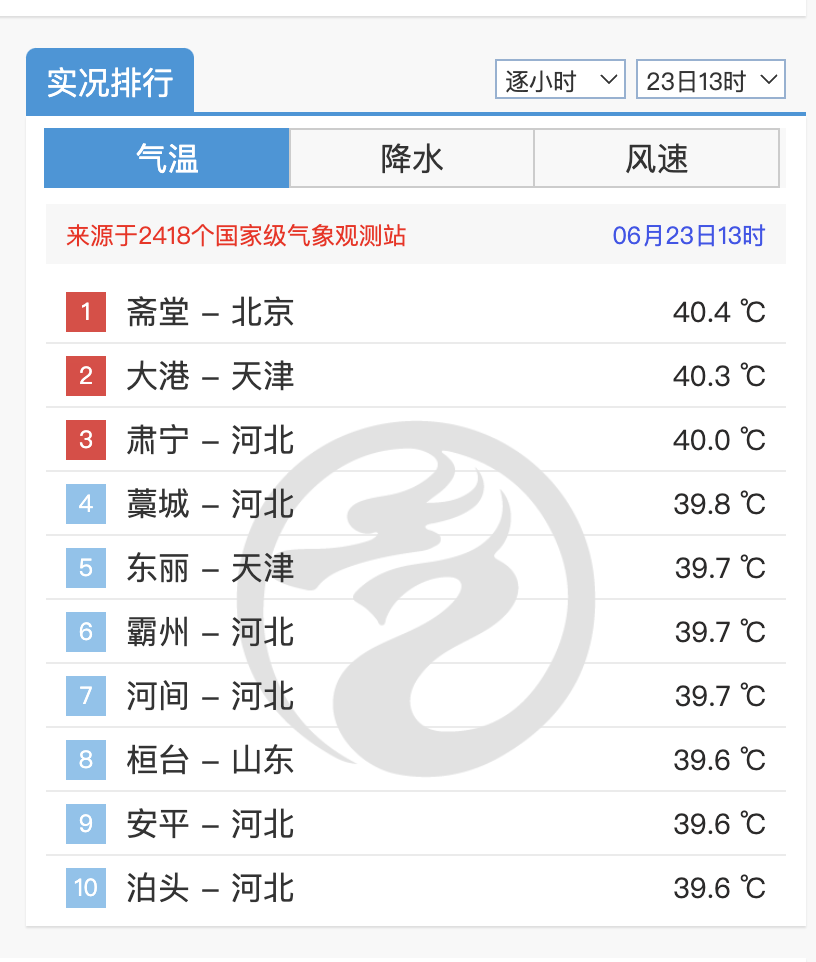Click the rank 3 badge beside 肃宁

pyautogui.click(x=85, y=440)
